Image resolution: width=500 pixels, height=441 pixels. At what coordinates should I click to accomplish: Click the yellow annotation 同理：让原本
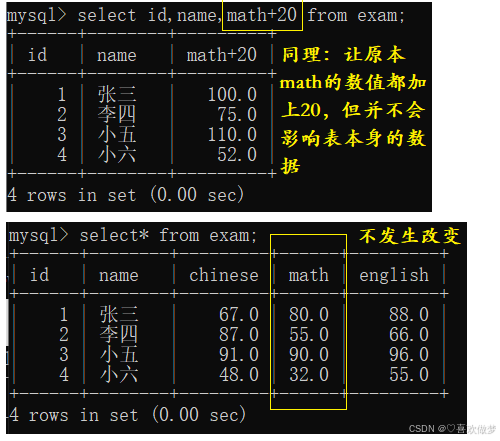(x=344, y=55)
